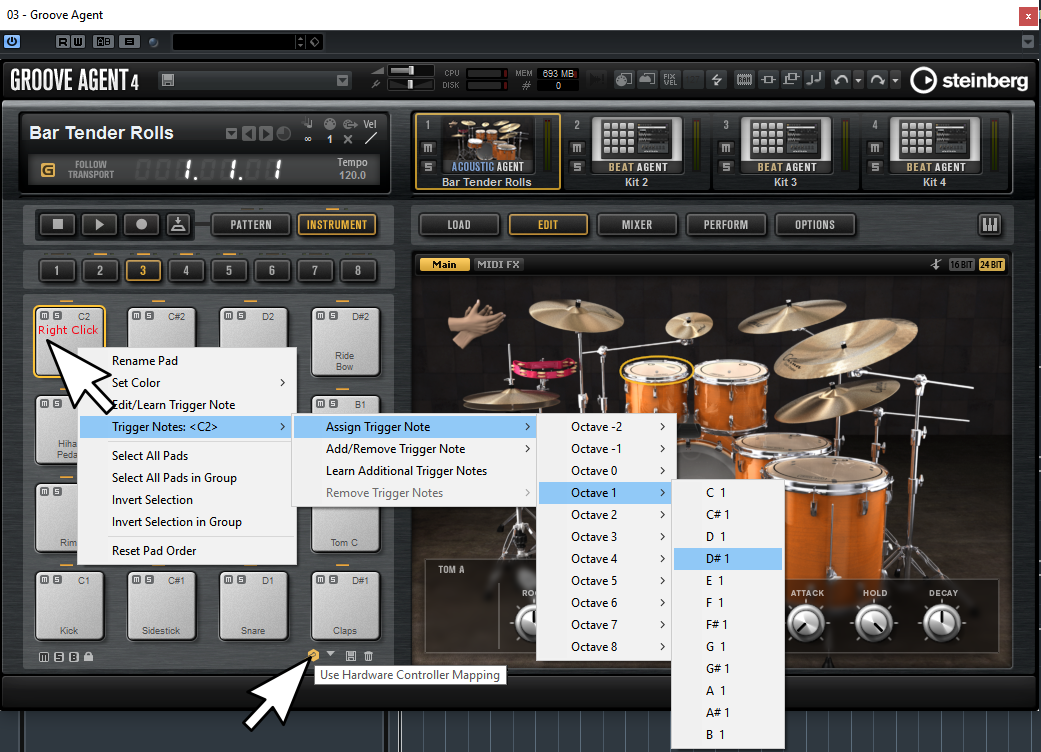Expand the Octave 8 submenu
The width and height of the screenshot is (1041, 752).
click(605, 647)
